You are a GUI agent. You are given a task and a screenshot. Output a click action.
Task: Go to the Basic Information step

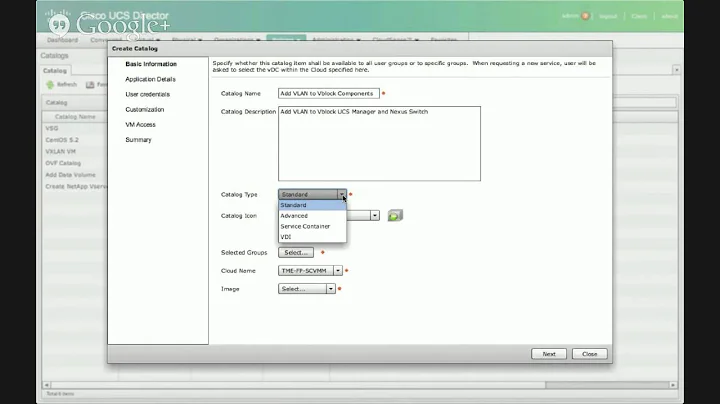pyautogui.click(x=151, y=64)
